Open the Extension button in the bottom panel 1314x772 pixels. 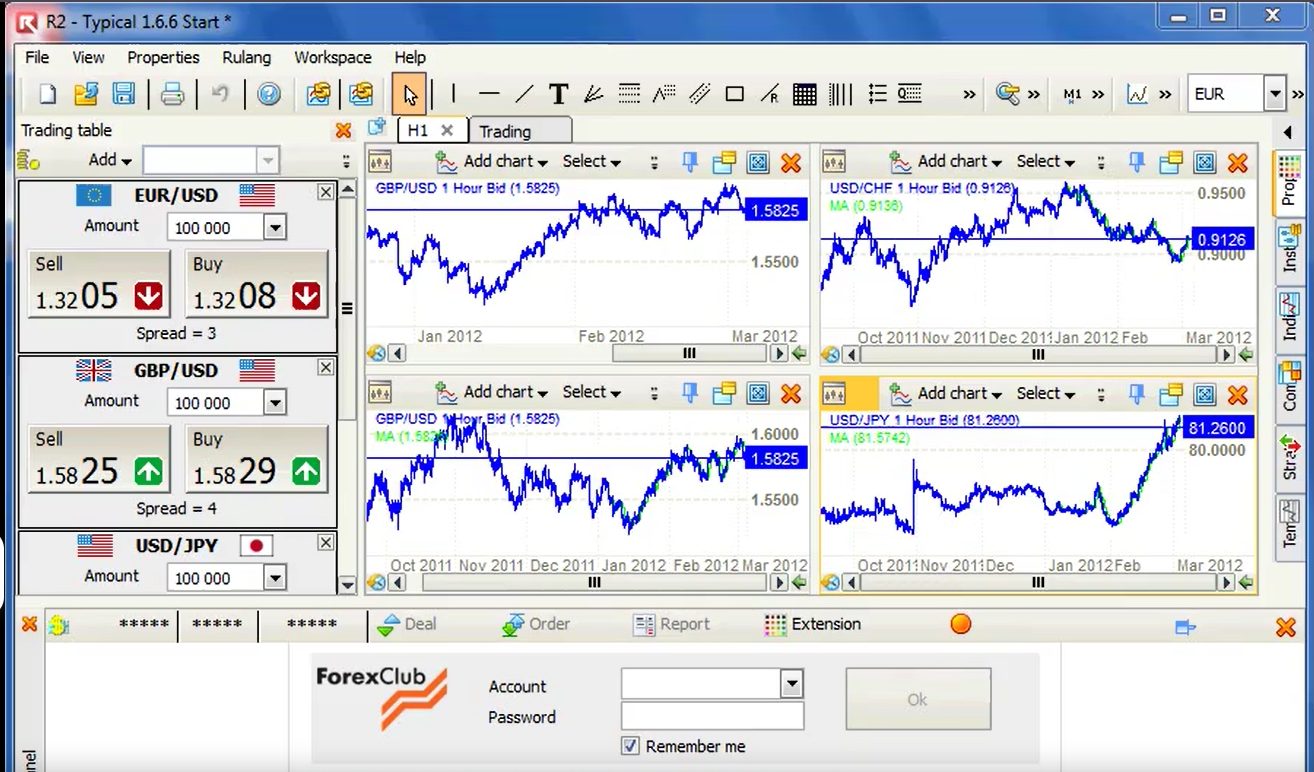point(812,624)
